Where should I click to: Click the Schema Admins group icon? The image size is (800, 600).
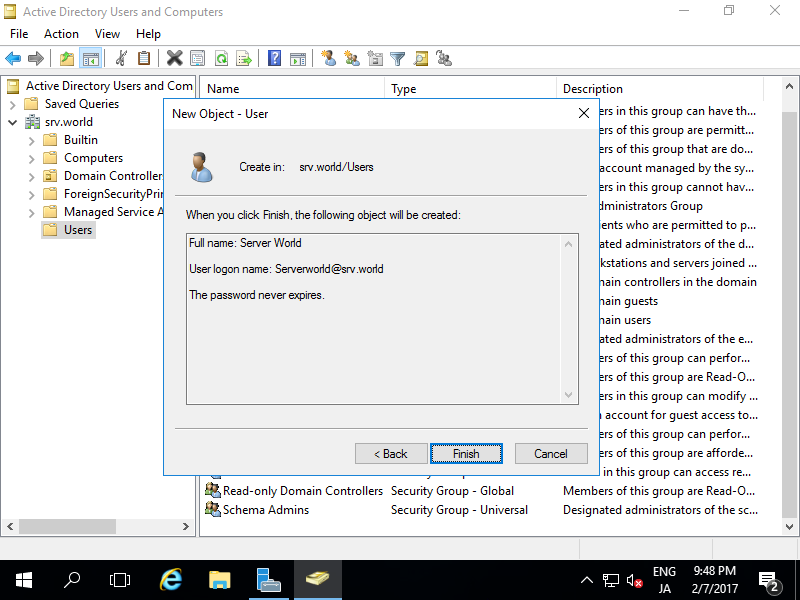[212, 509]
